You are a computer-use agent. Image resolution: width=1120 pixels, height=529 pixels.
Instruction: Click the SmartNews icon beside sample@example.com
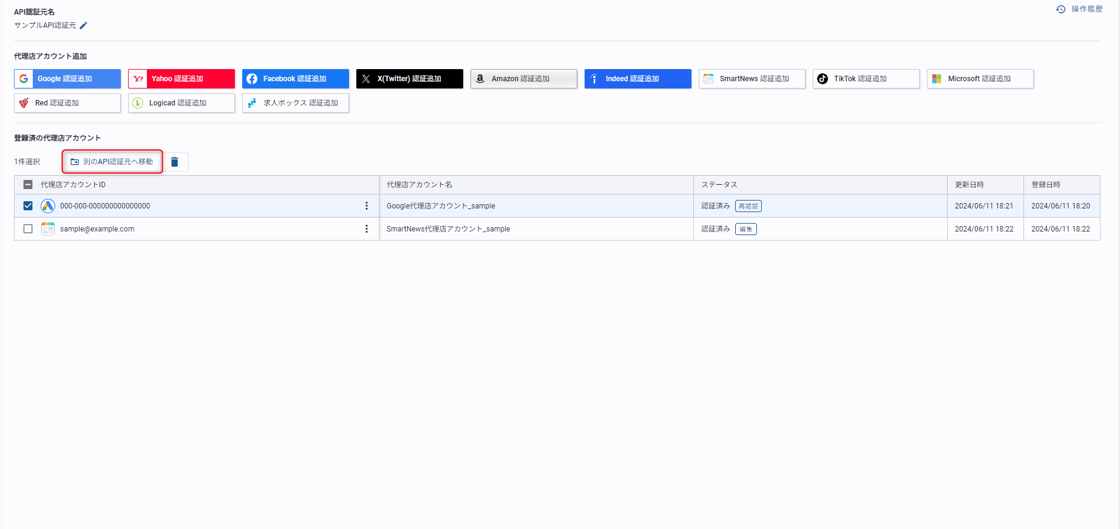pos(48,229)
